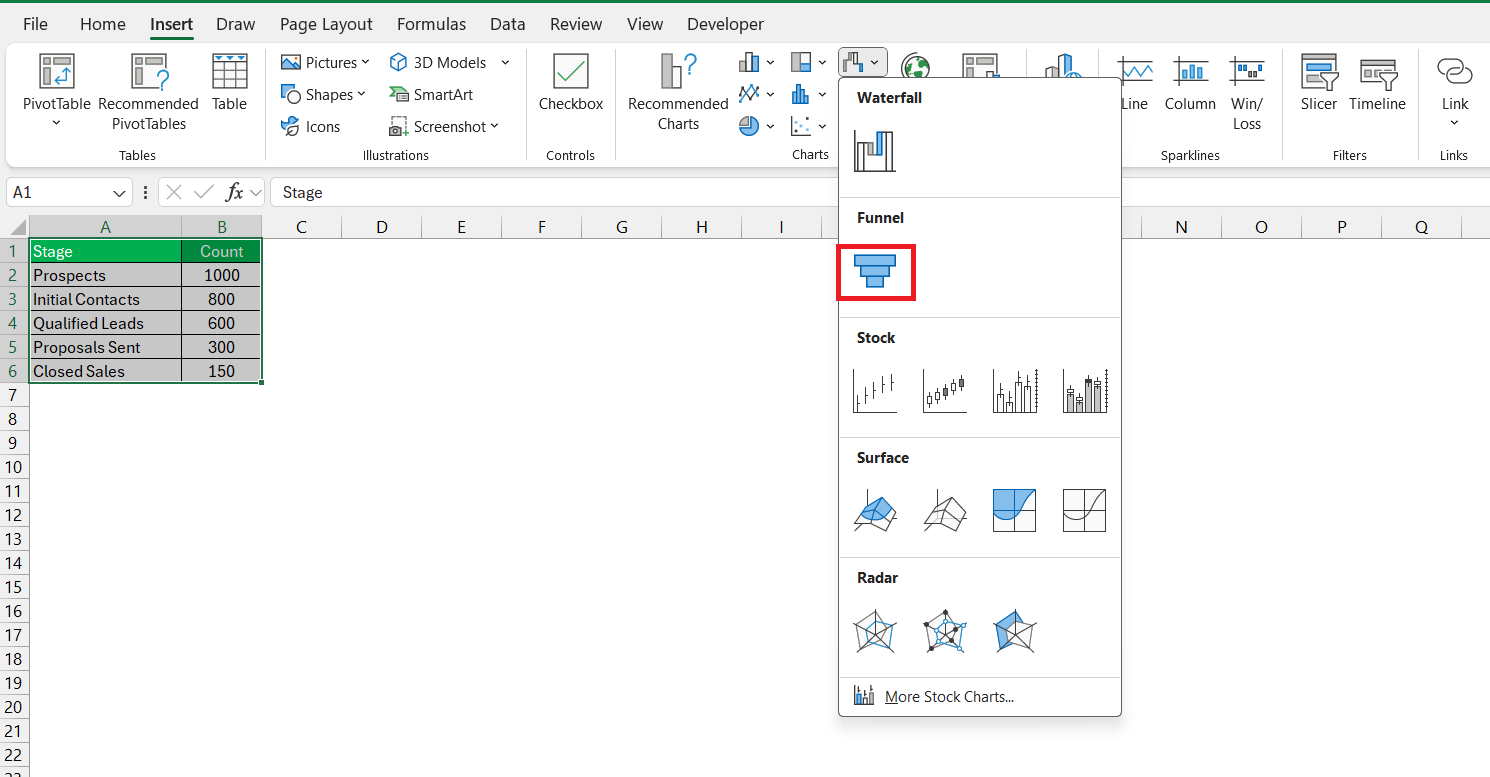Expand the Name Box dropdown arrow
The image size is (1490, 777).
click(x=120, y=193)
